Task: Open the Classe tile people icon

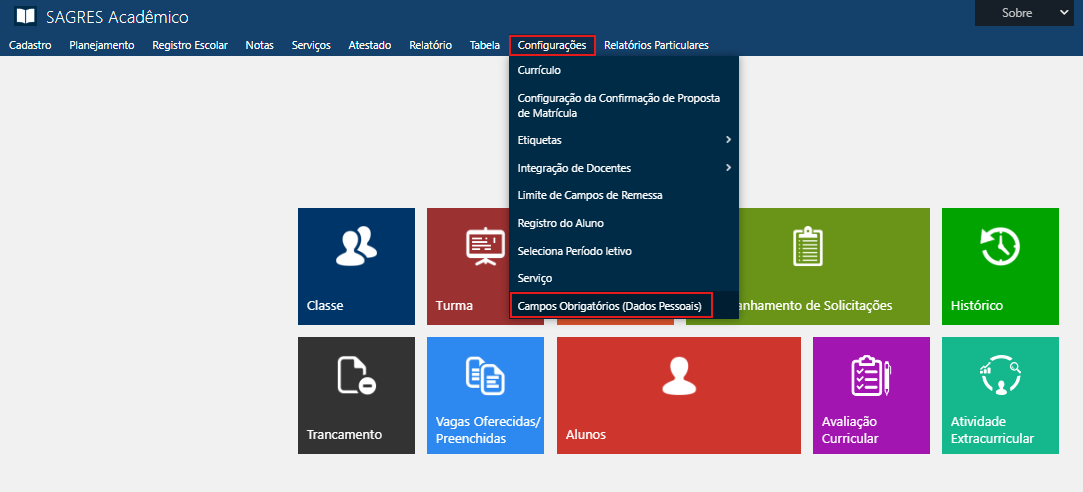Action: [x=356, y=247]
